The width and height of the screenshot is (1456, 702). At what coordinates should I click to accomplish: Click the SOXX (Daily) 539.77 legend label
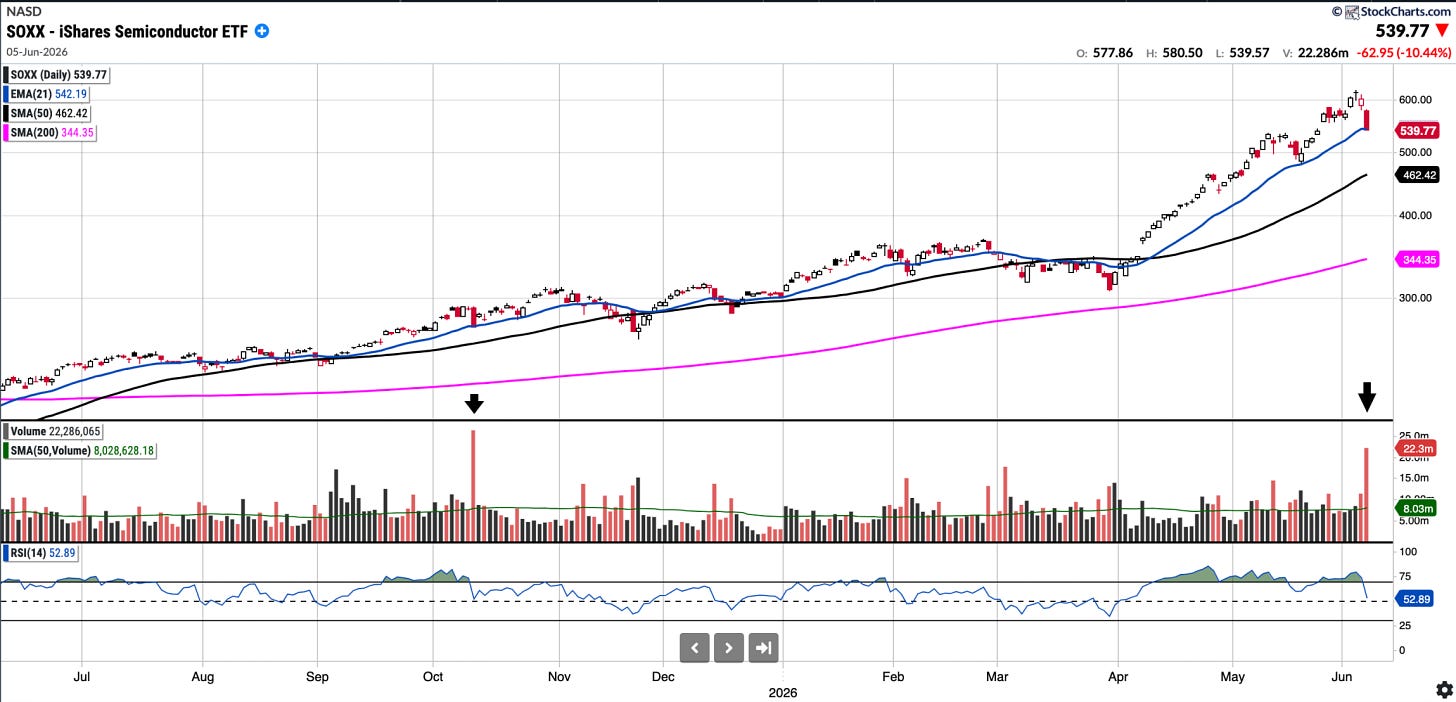pos(58,75)
